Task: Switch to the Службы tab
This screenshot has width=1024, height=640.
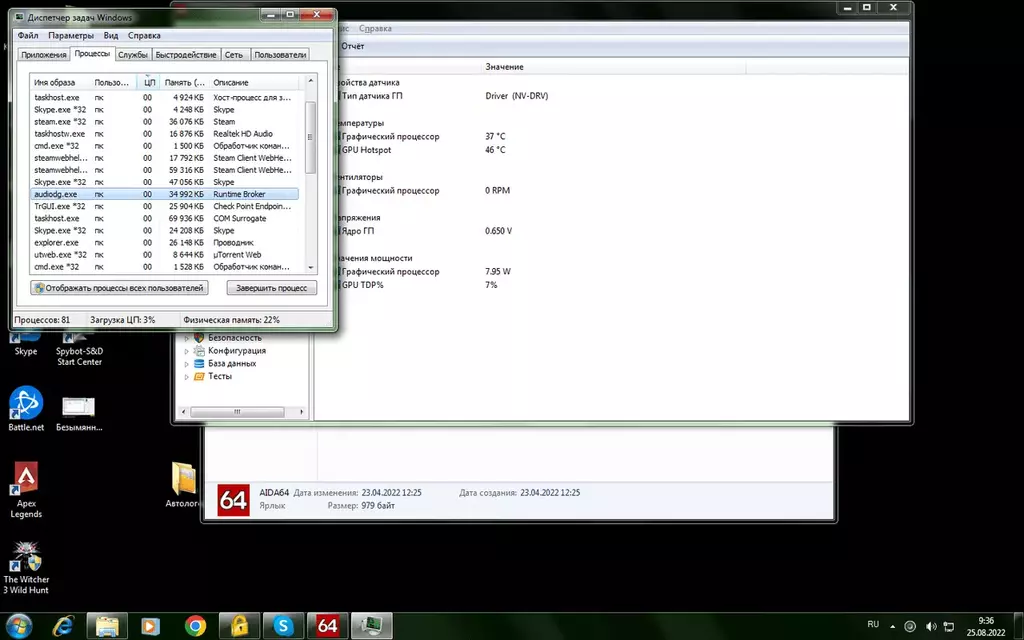Action: 133,55
